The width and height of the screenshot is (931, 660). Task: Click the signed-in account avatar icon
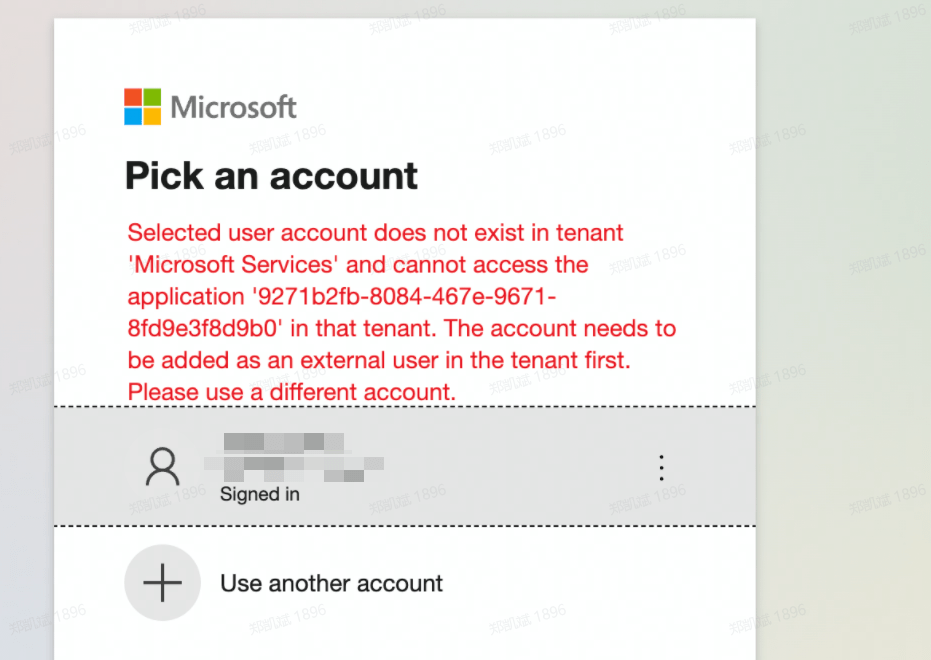pos(163,467)
